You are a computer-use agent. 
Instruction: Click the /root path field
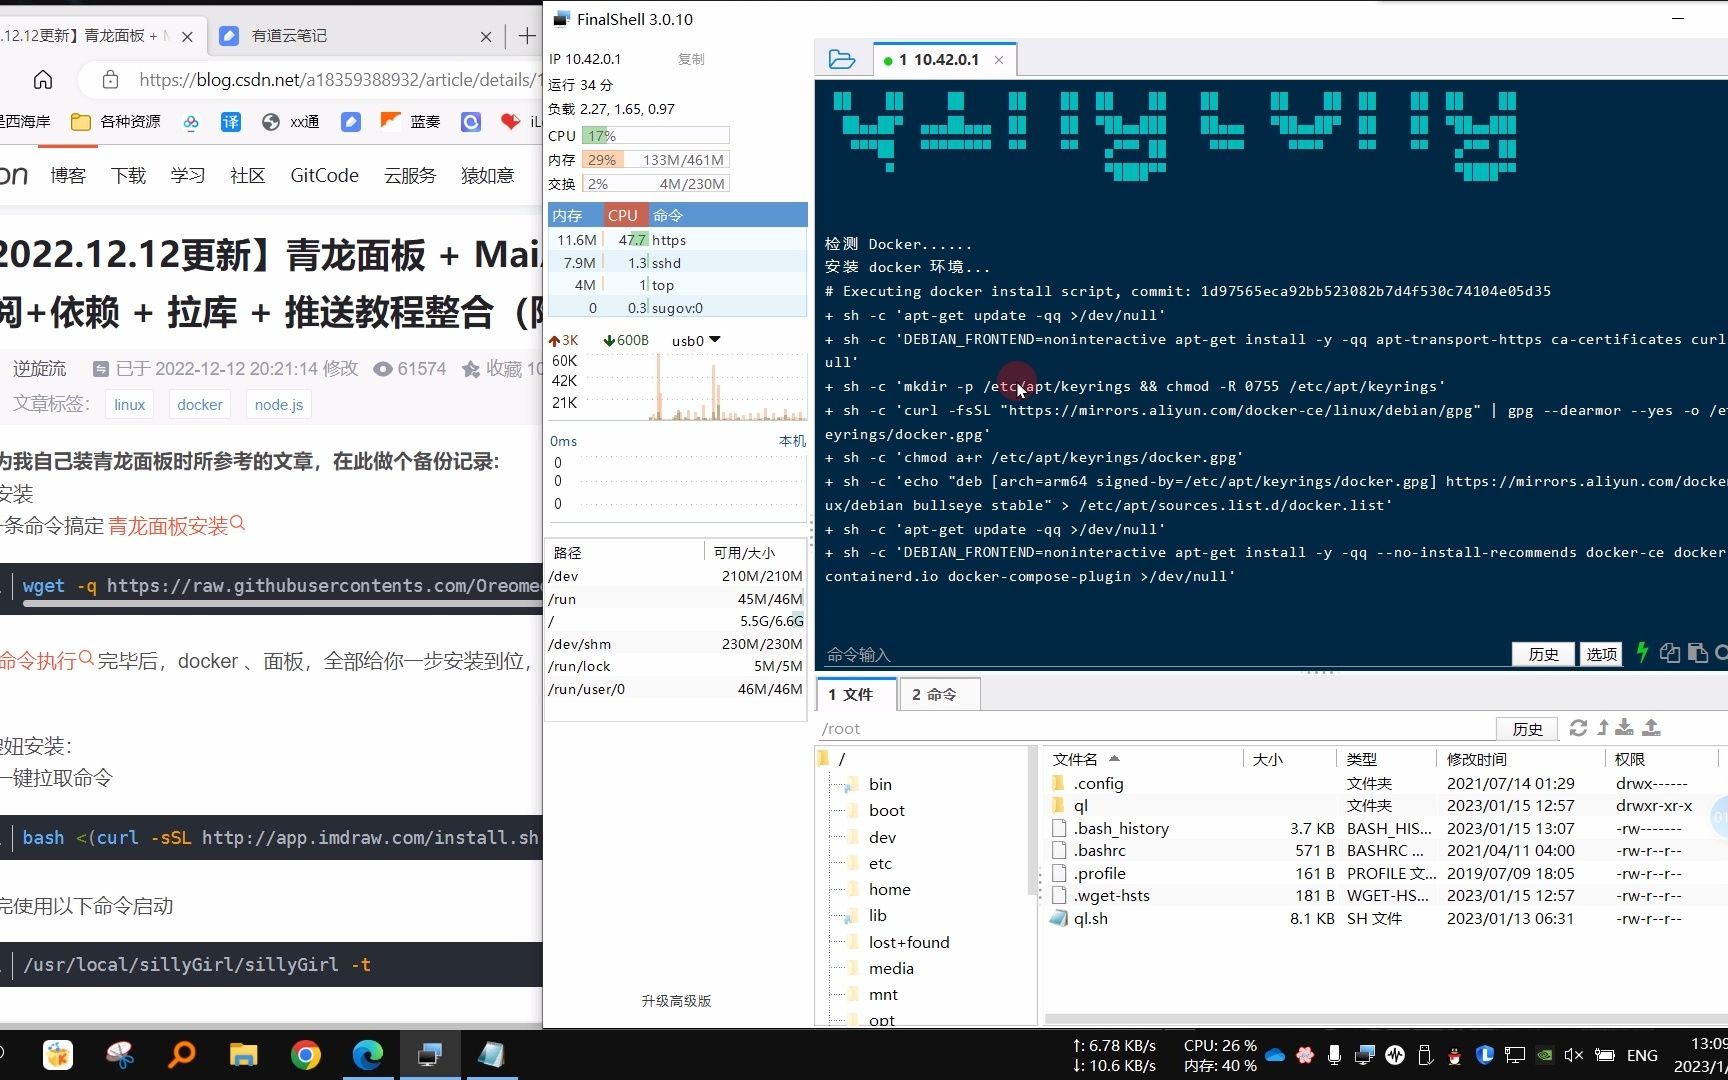1155,729
